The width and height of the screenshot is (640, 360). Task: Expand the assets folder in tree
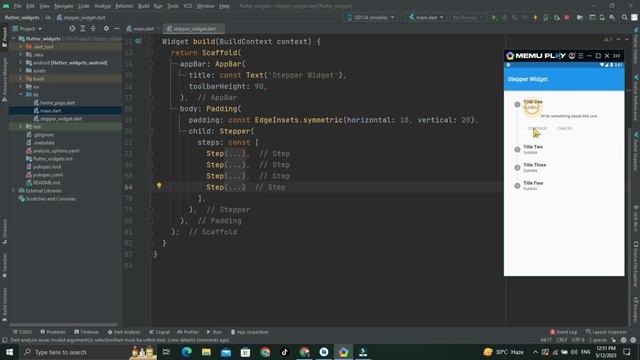20,70
